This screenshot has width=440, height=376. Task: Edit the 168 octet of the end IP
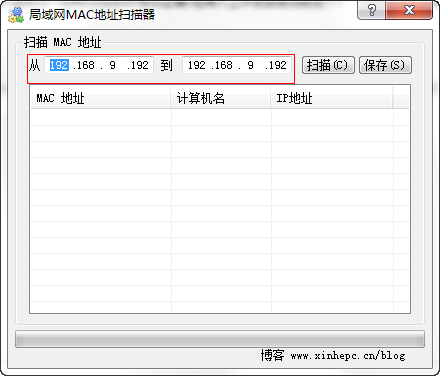click(x=224, y=65)
